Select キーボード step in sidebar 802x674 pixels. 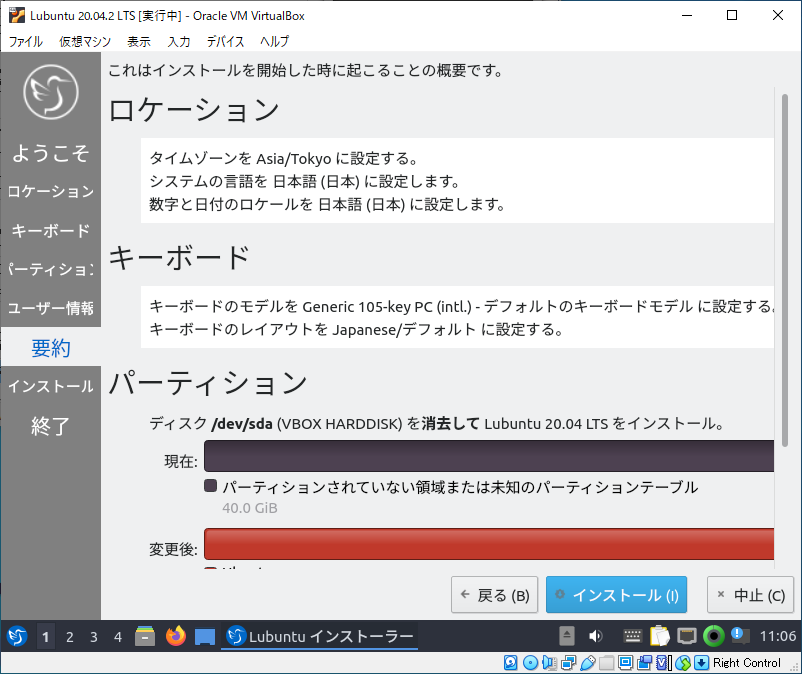pos(51,231)
